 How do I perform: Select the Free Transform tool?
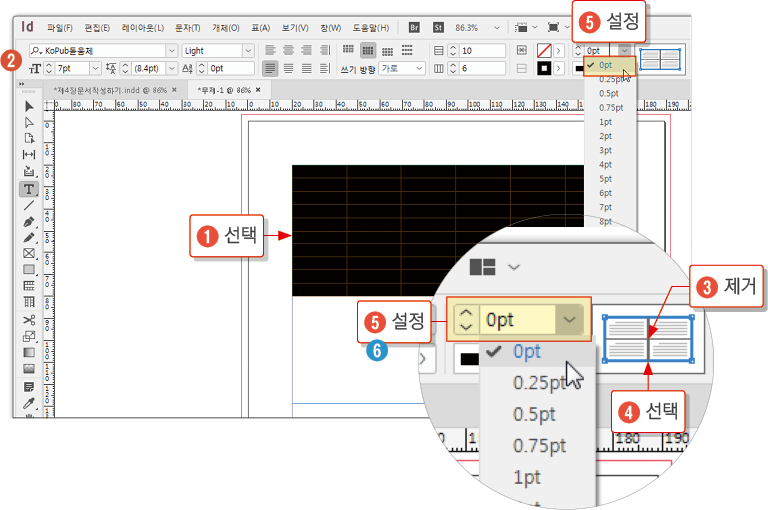click(29, 337)
